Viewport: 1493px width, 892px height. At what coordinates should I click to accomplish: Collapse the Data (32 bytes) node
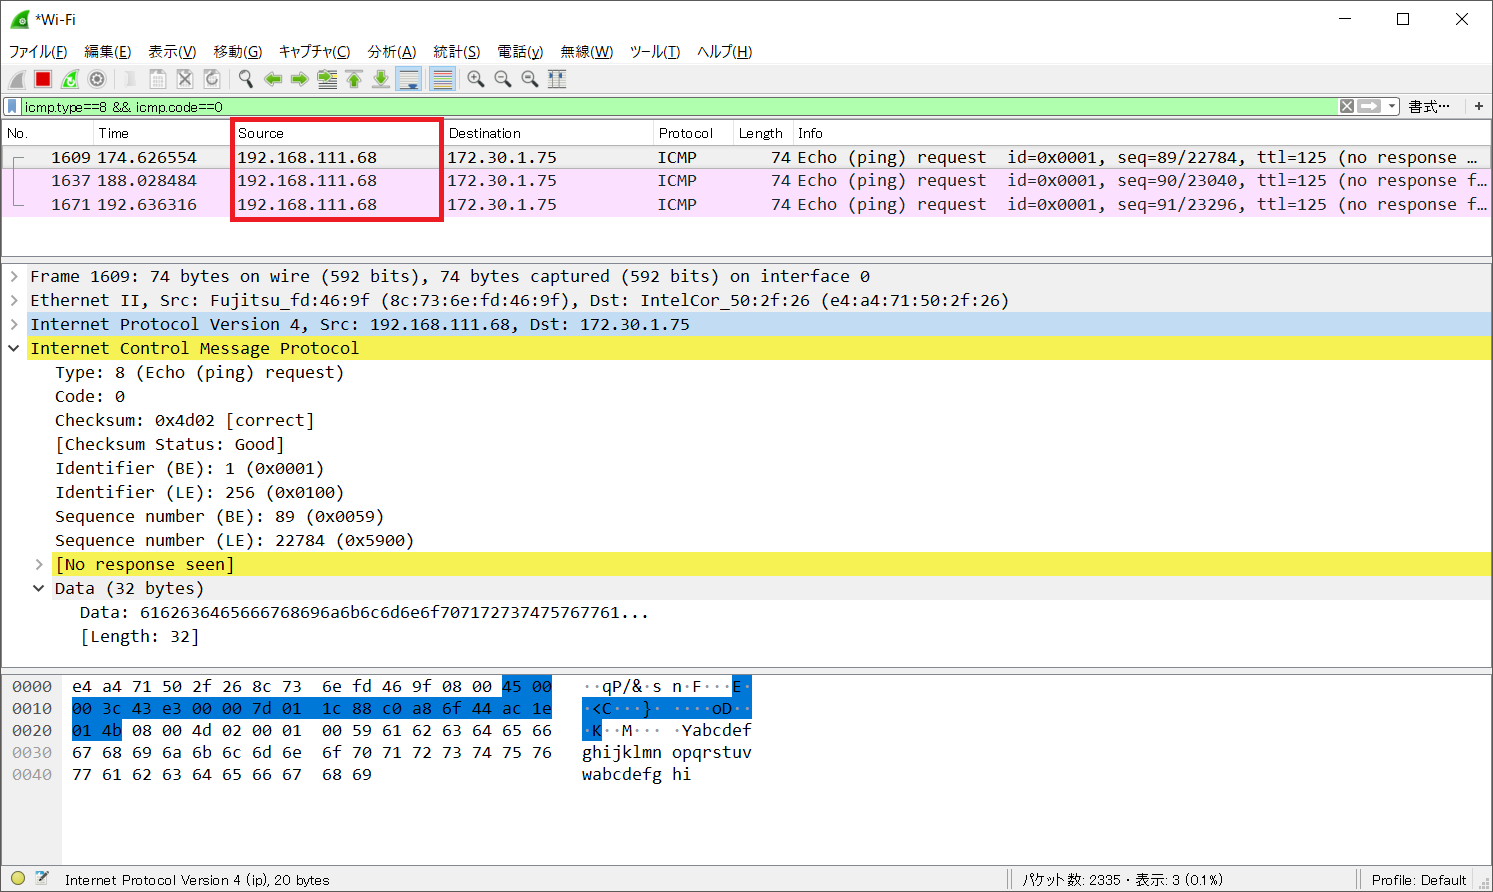tap(39, 588)
